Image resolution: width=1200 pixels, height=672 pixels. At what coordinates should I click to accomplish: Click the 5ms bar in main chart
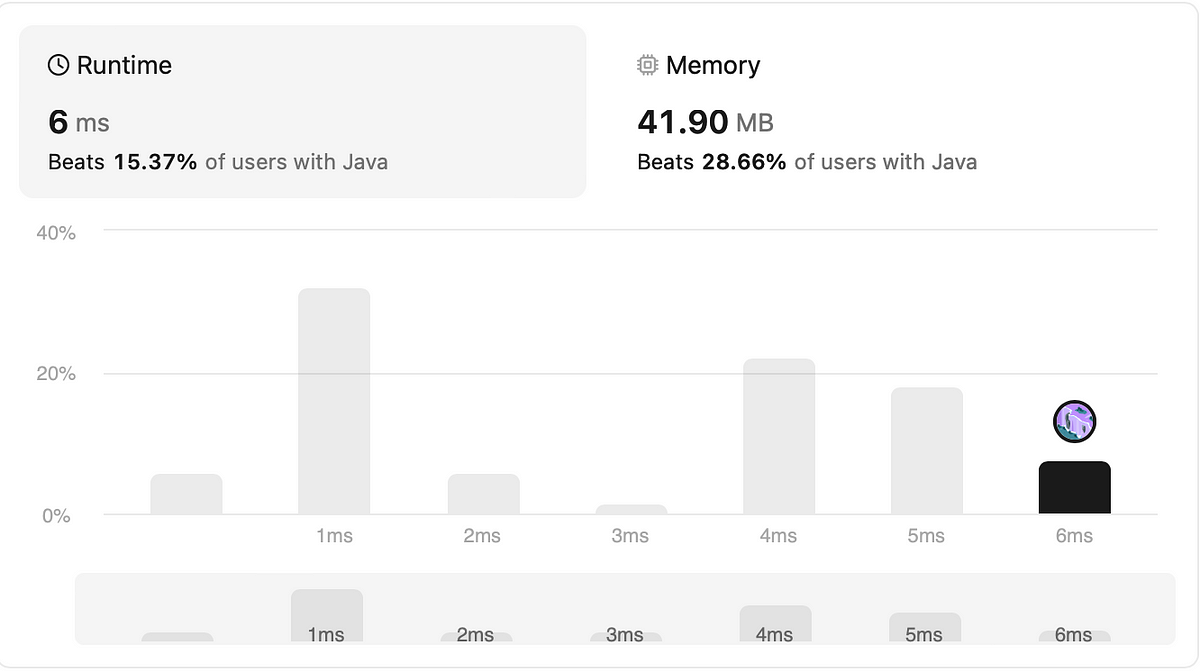pos(927,451)
